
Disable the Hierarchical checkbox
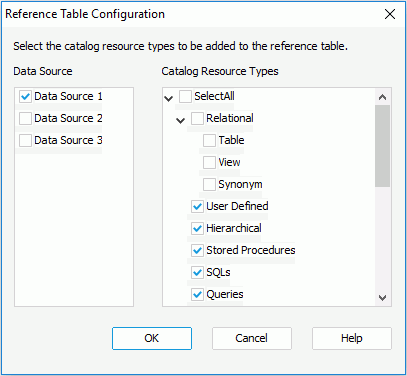tap(197, 228)
